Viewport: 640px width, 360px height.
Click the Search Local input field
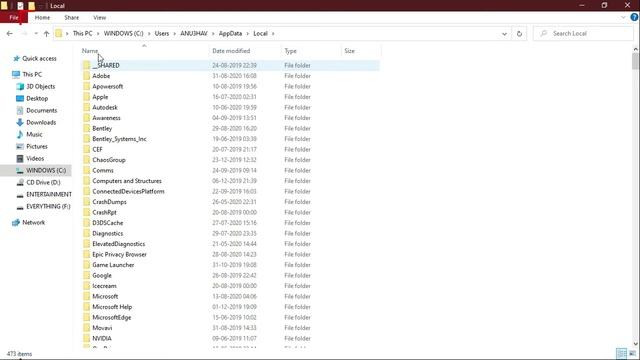[583, 33]
